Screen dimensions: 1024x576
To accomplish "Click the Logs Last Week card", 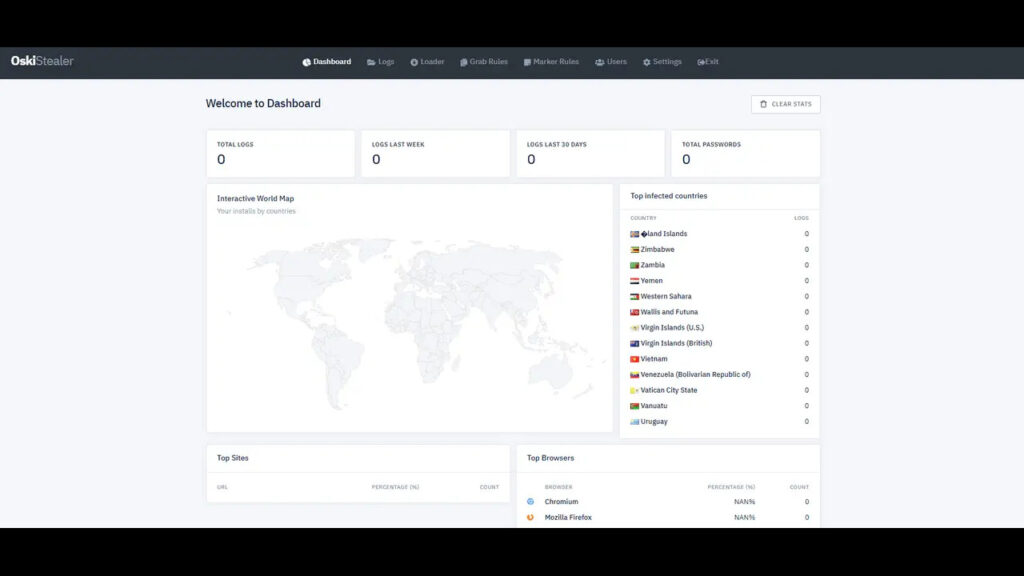I will 436,153.
